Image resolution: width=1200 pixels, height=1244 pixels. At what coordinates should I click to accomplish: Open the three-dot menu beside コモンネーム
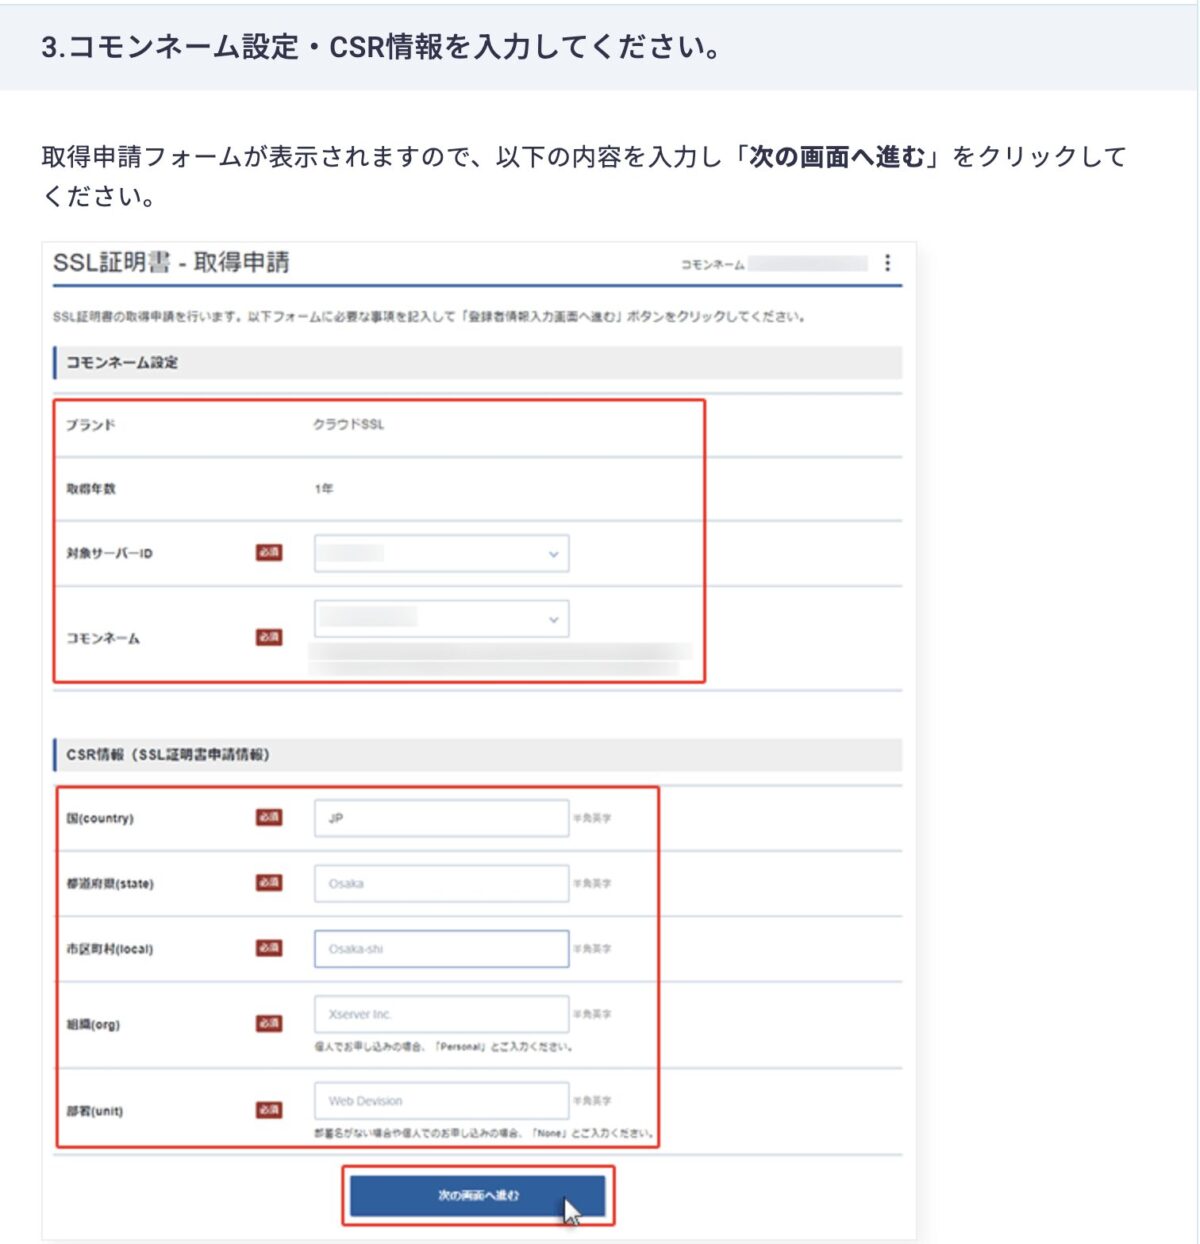coord(887,263)
